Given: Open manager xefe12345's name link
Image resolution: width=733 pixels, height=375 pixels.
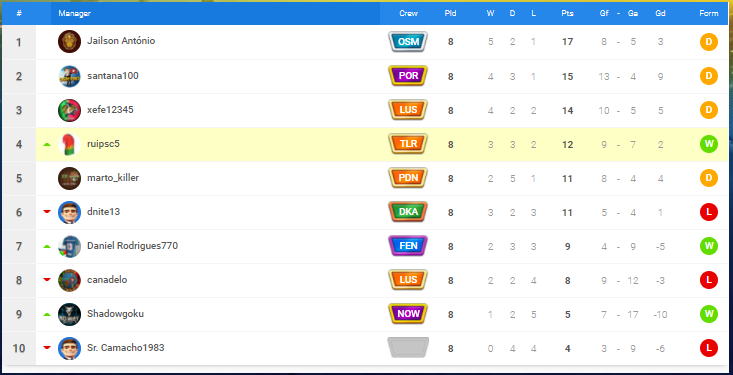Looking at the screenshot, I should [110, 110].
